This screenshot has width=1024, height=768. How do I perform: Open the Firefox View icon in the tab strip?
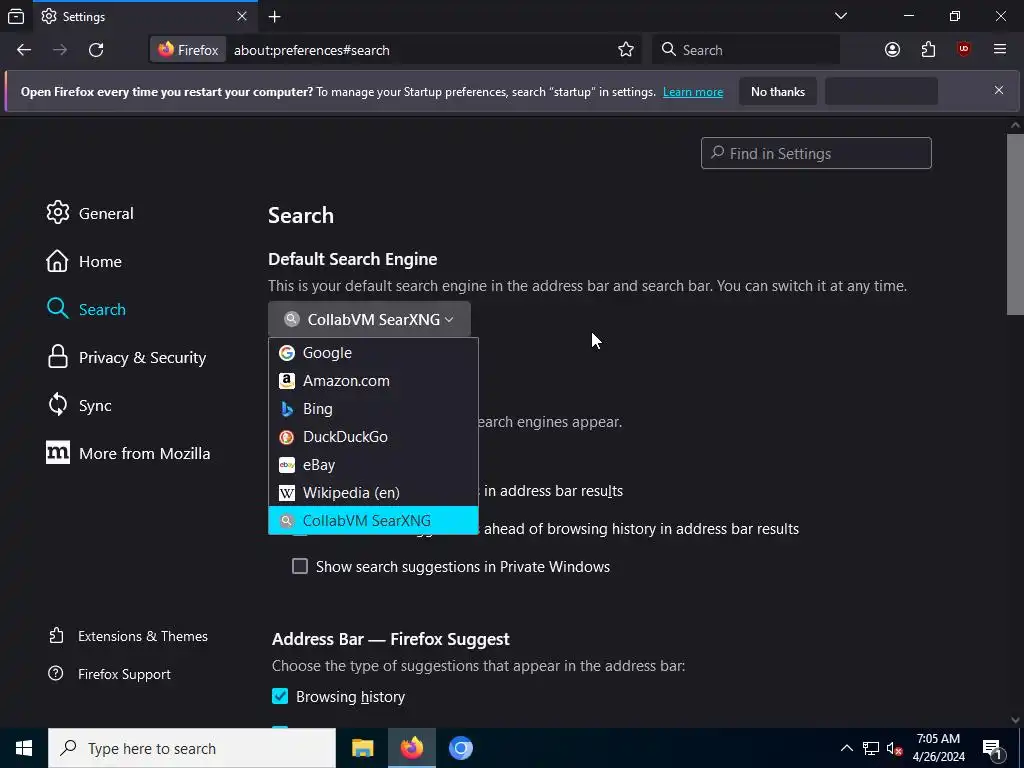(x=16, y=16)
